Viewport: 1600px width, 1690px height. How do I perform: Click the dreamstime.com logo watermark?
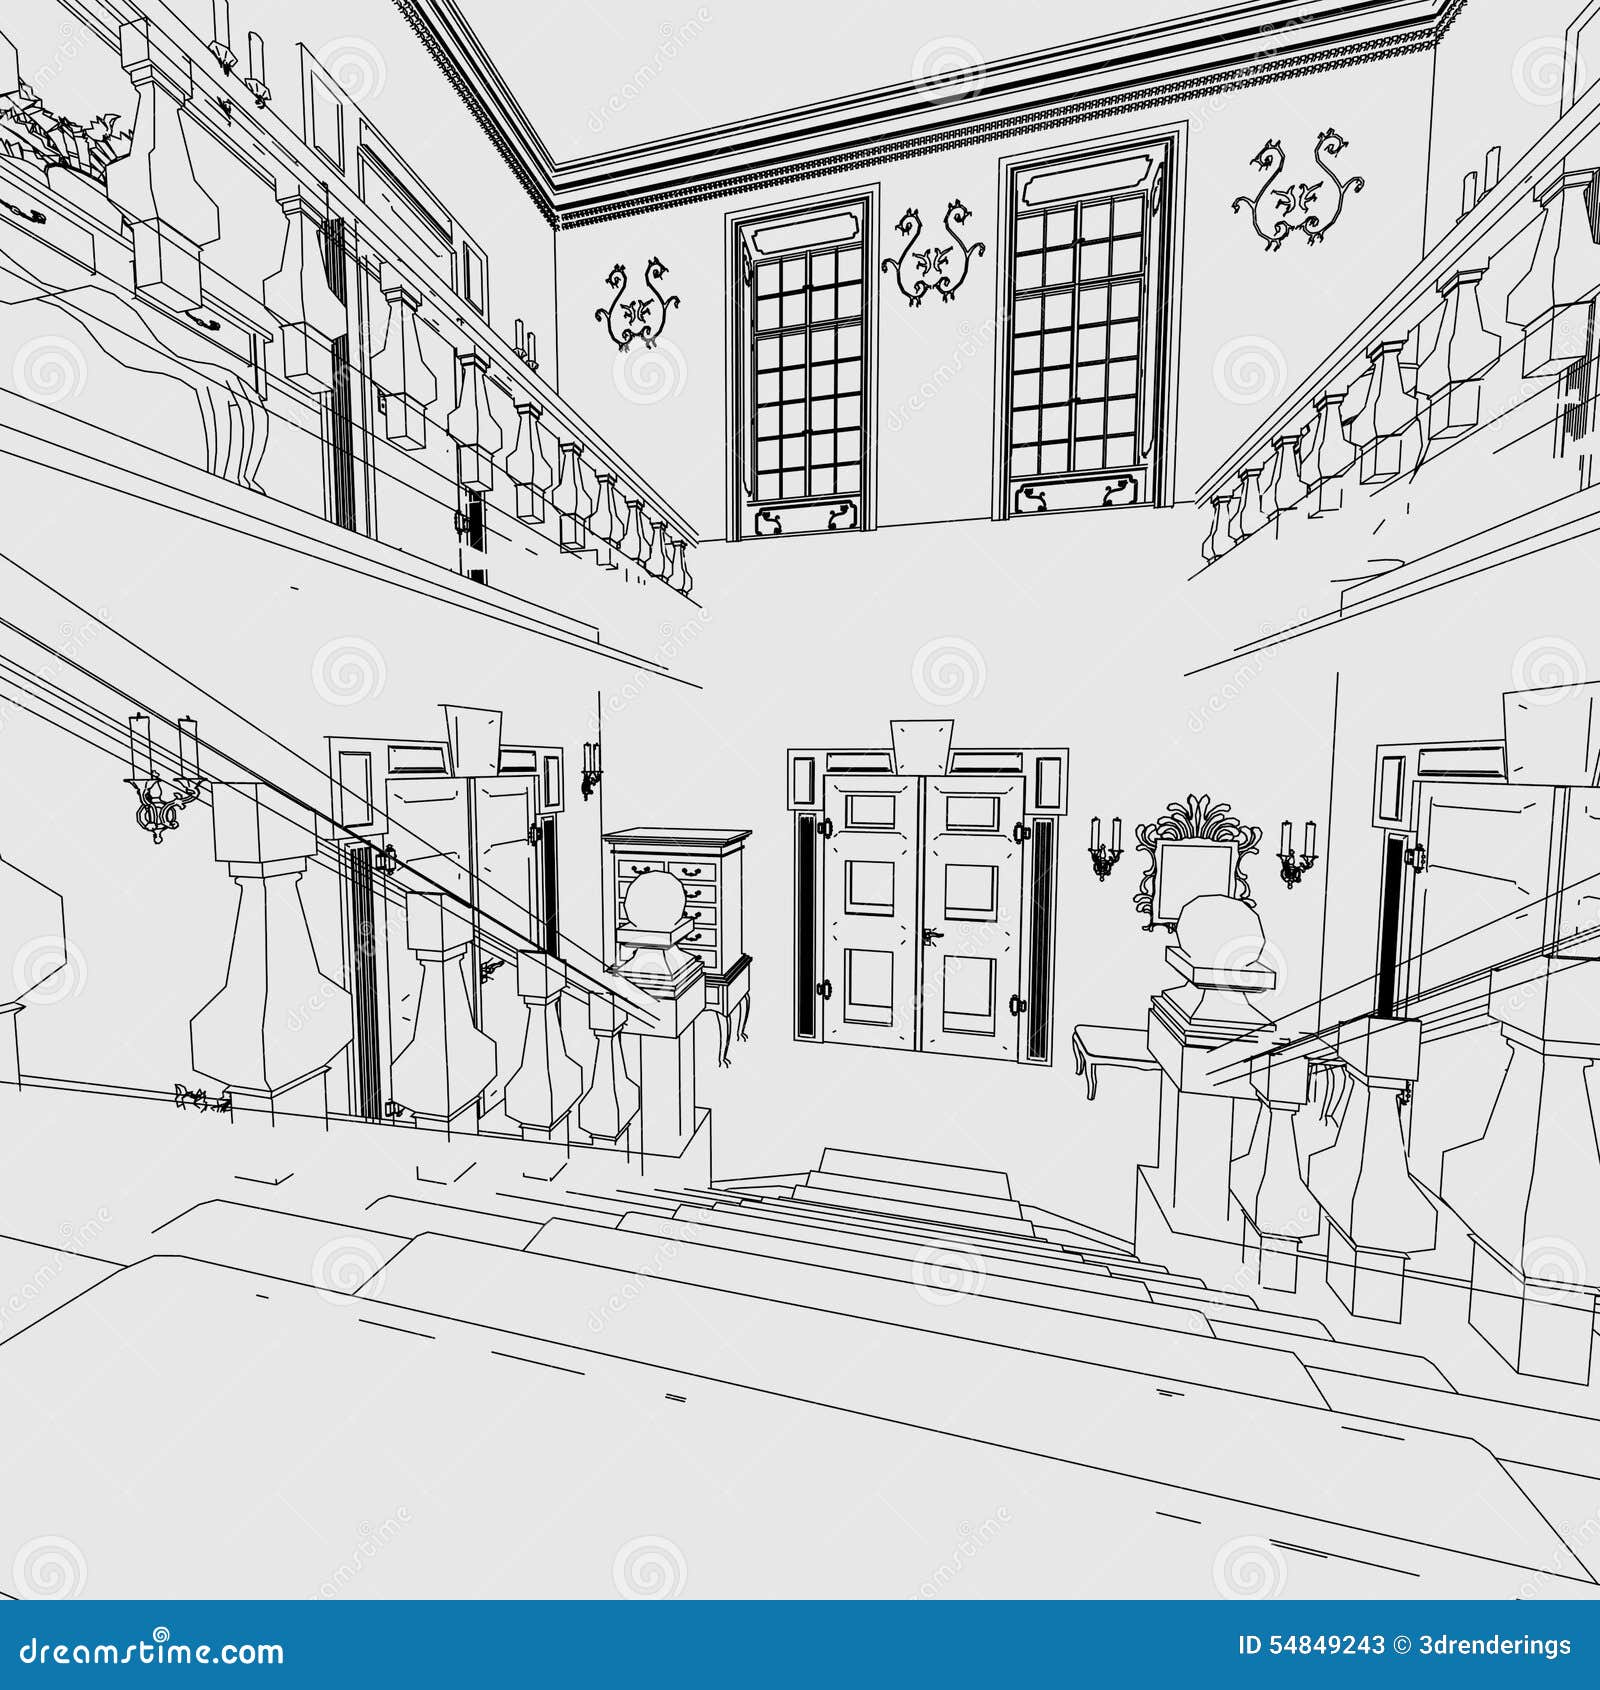150,1652
